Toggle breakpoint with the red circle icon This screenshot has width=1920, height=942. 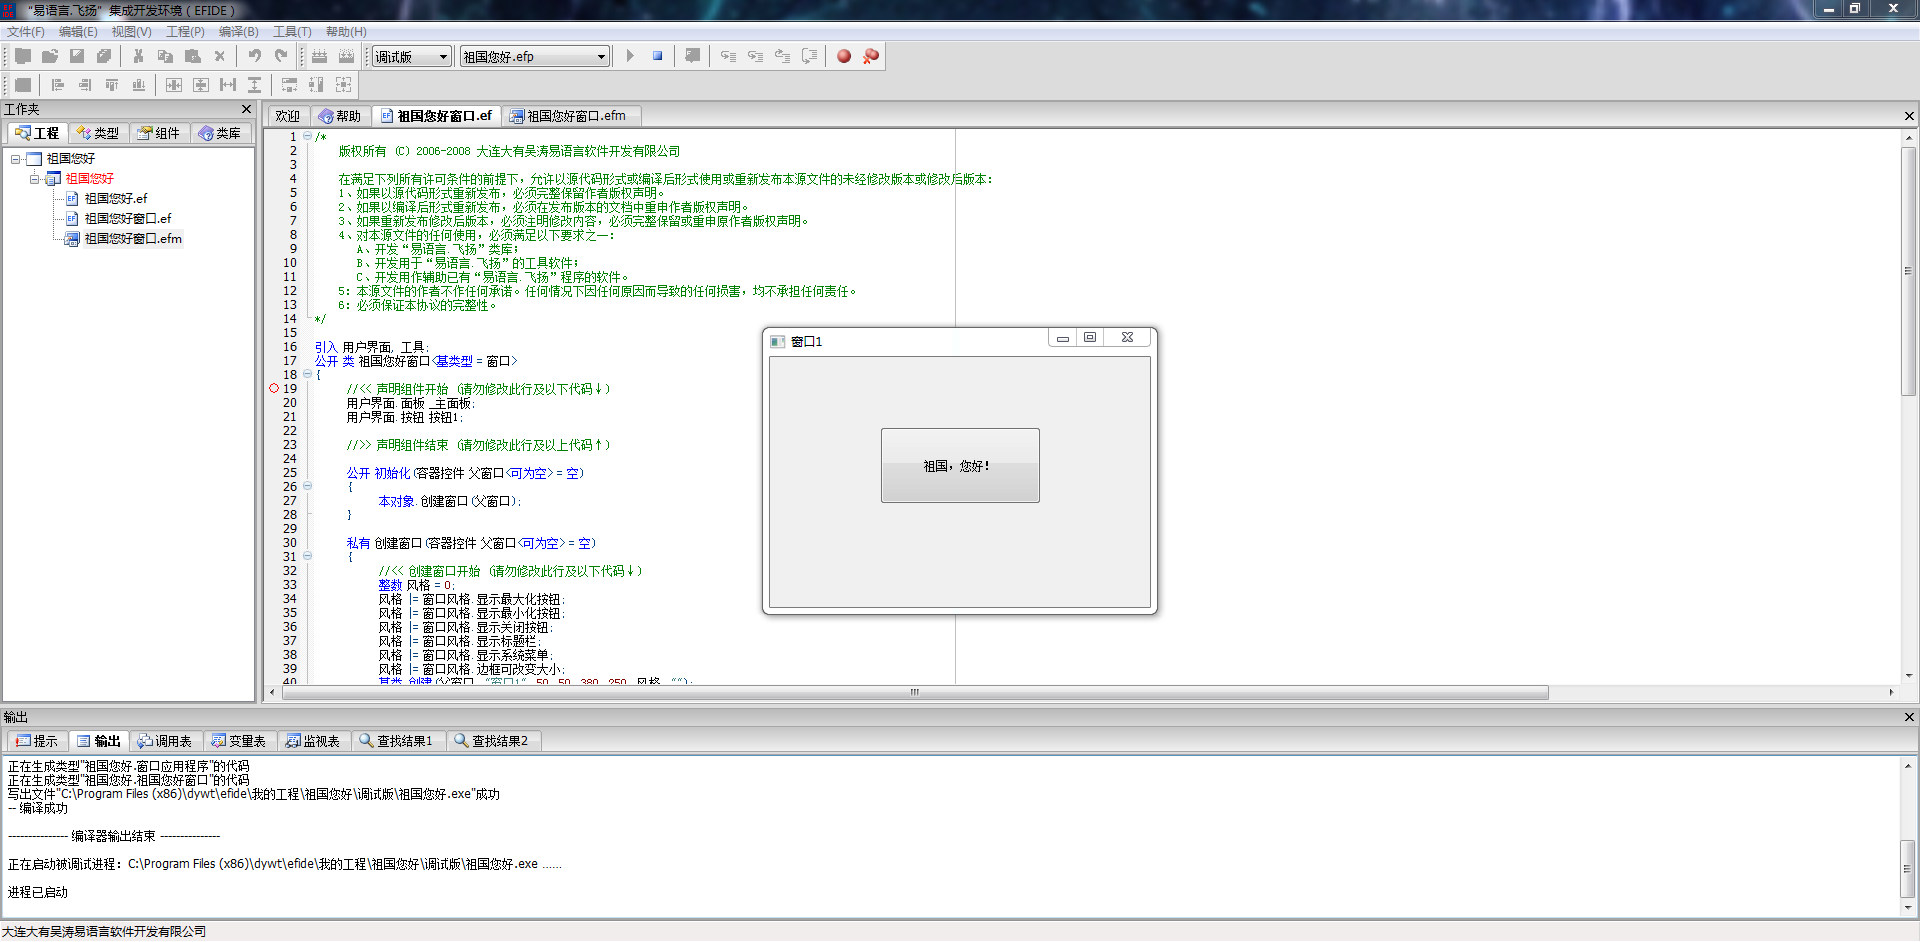(x=844, y=56)
